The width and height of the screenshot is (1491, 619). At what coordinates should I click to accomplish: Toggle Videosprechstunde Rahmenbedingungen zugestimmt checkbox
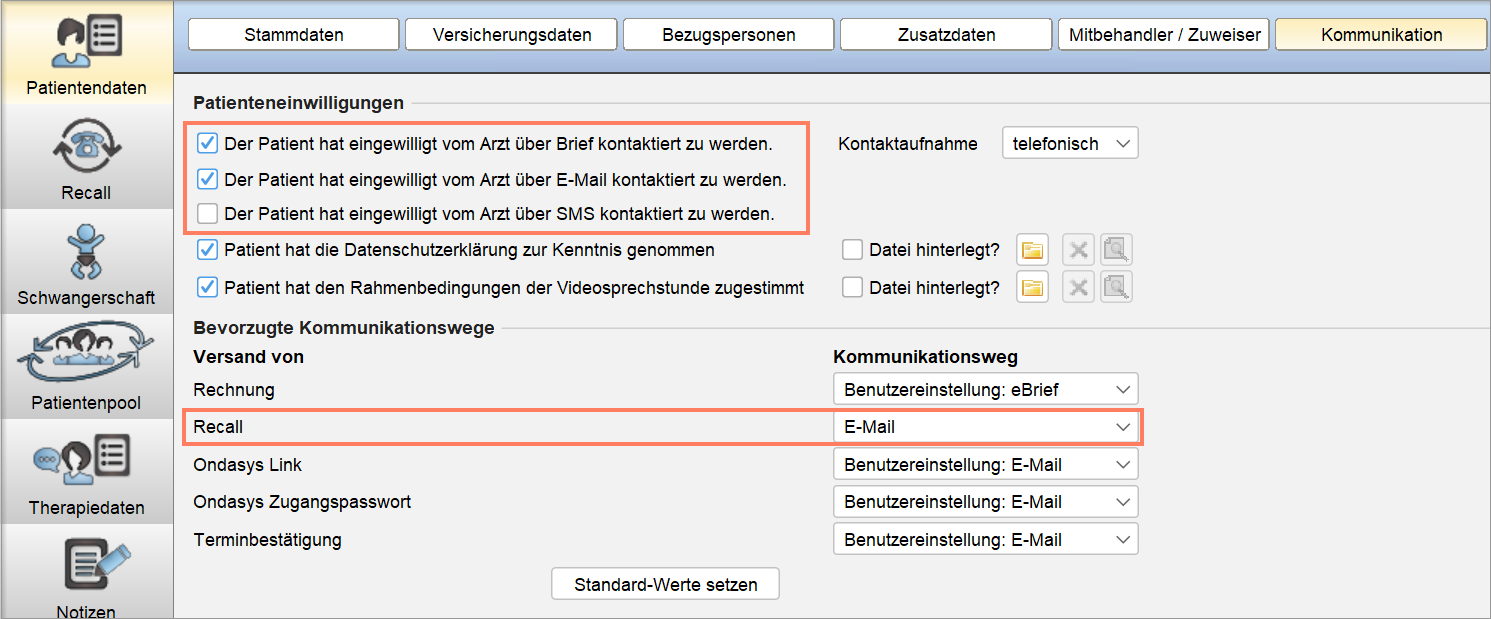pos(208,288)
